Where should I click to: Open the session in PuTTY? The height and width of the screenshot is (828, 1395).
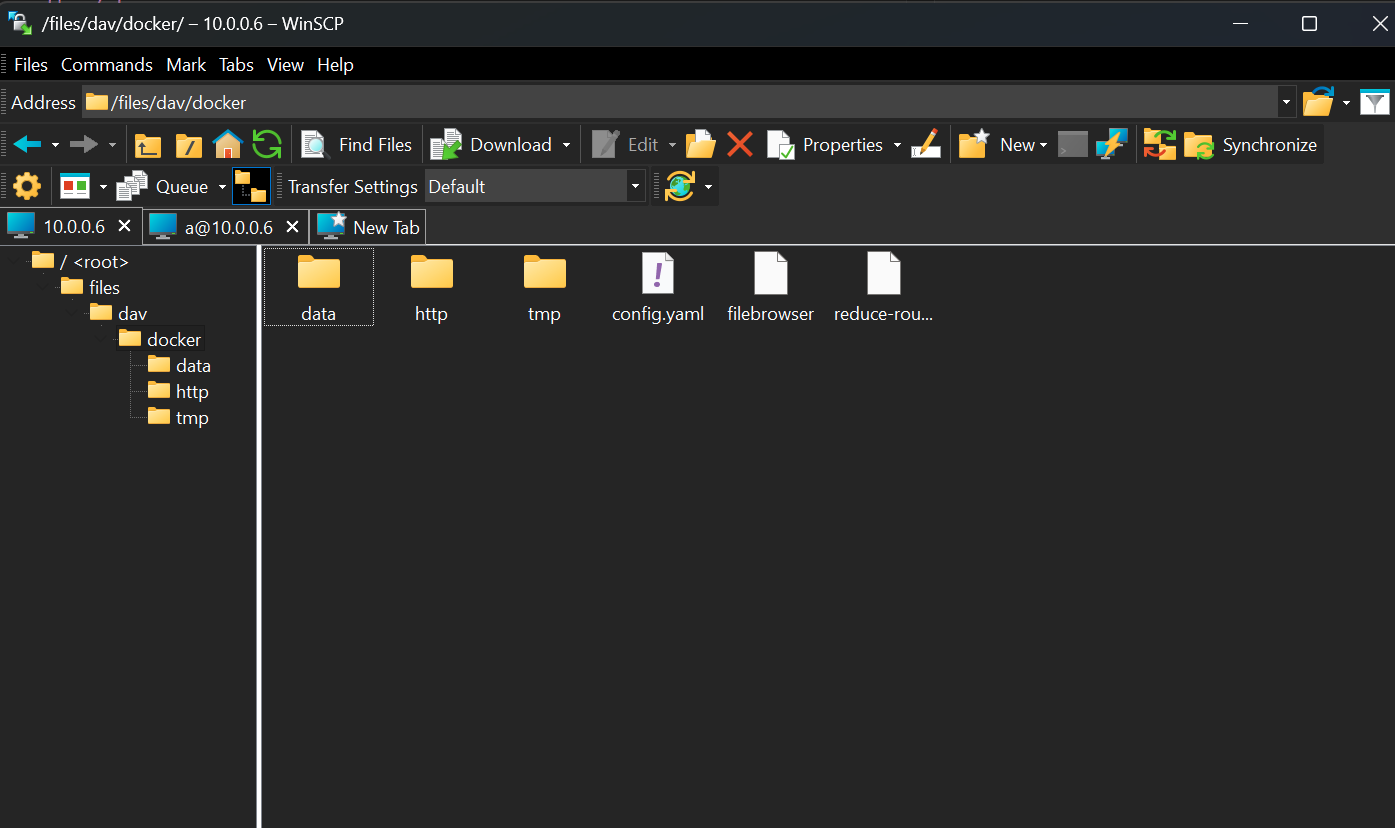point(1112,144)
